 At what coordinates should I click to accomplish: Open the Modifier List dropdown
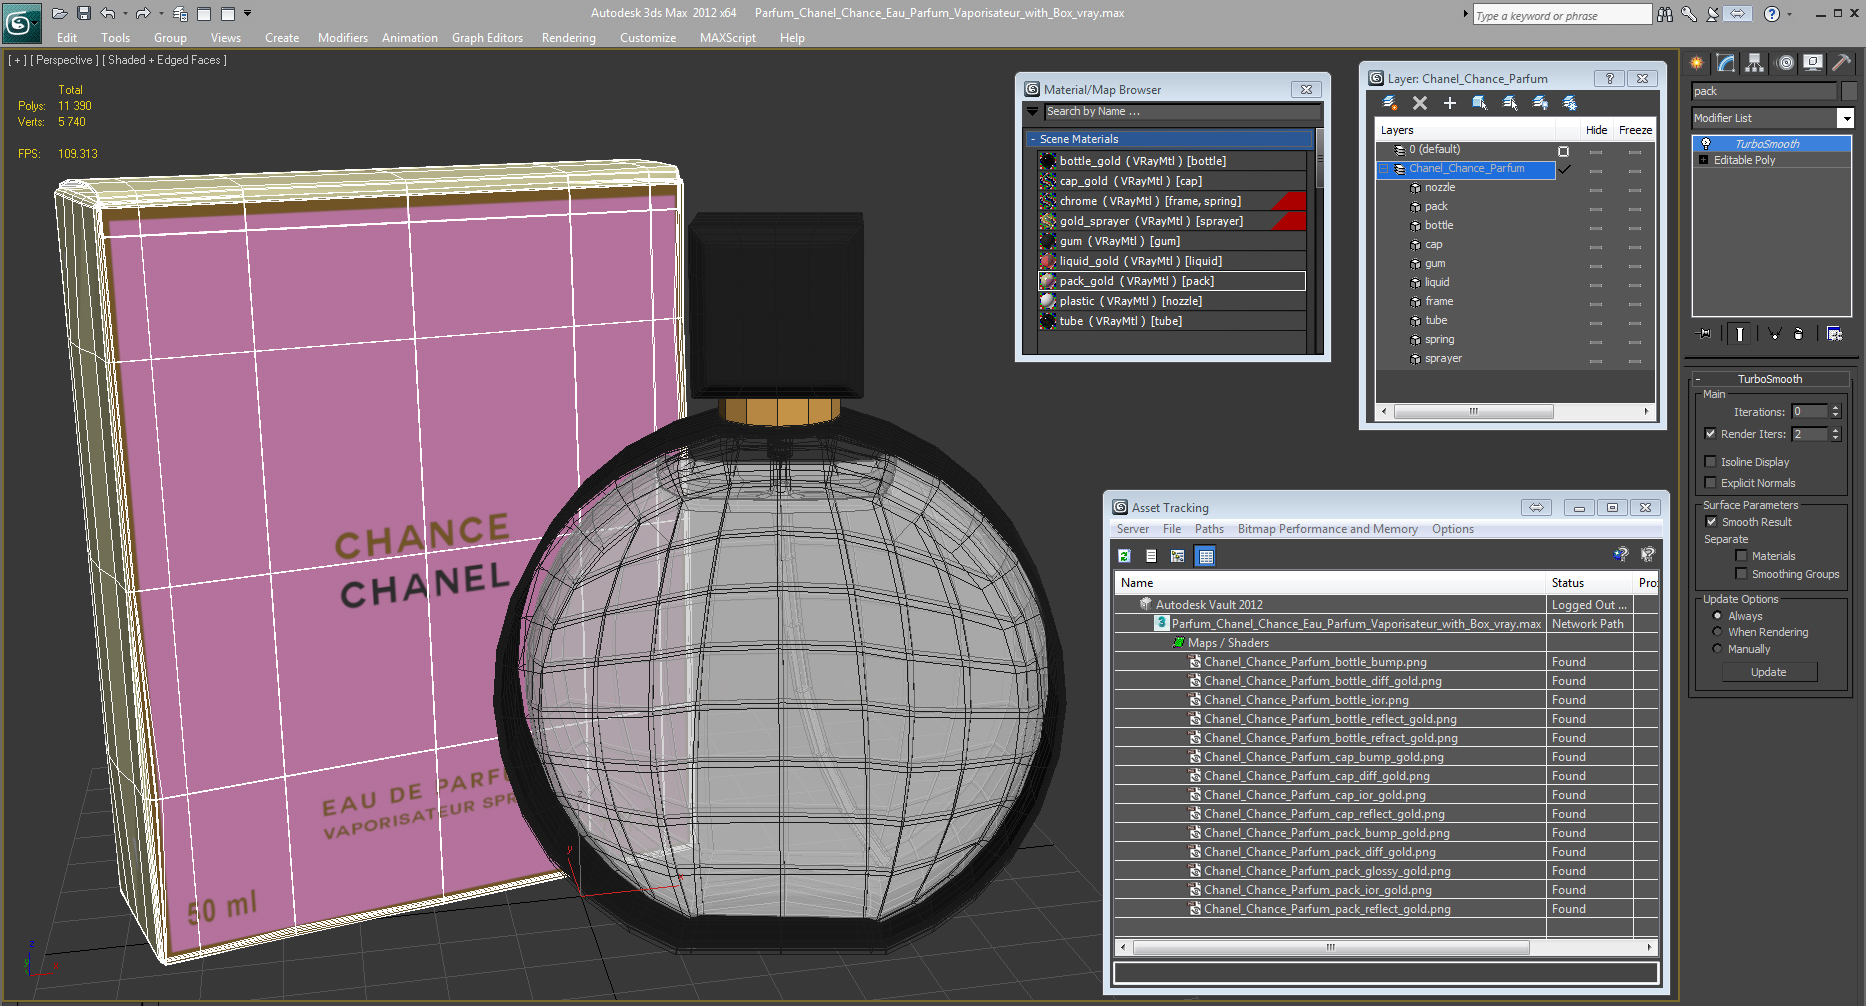1845,118
